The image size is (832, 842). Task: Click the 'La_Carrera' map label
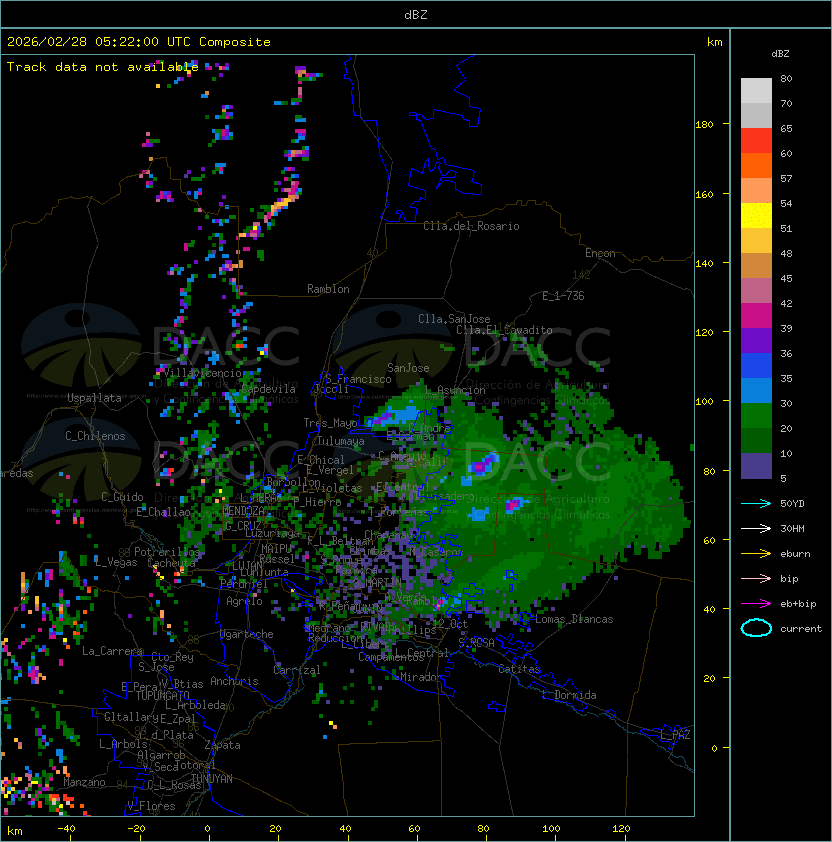pyautogui.click(x=113, y=651)
